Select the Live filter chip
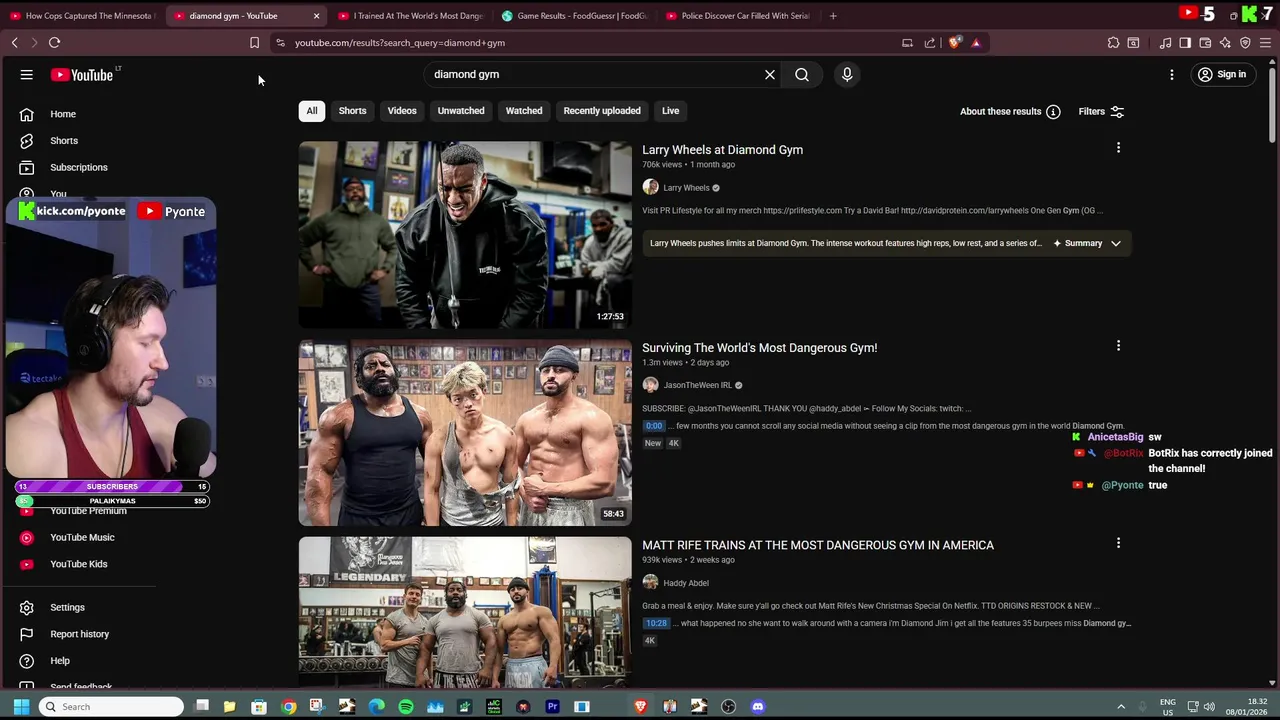 click(670, 111)
